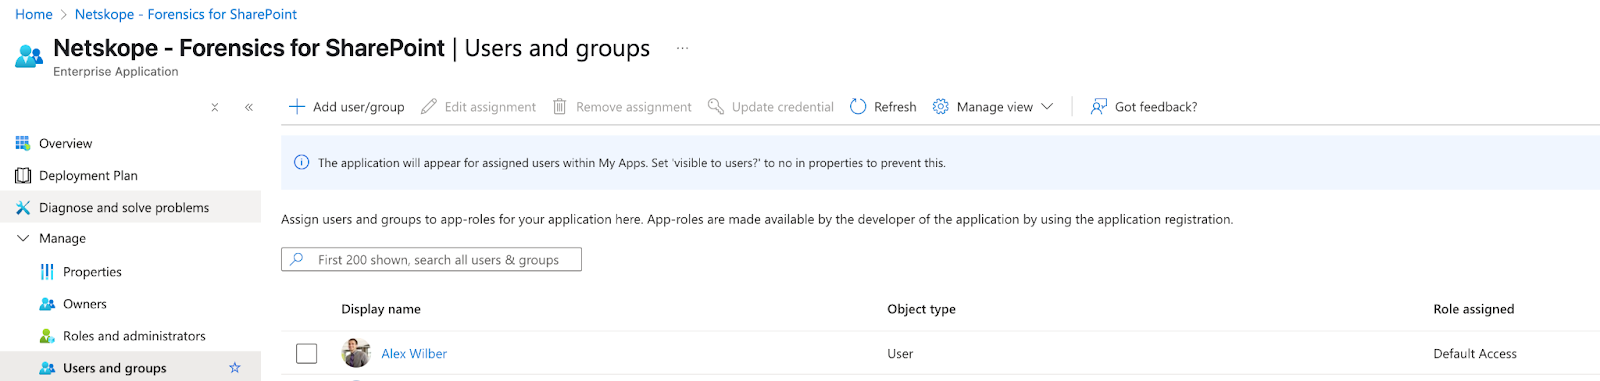Image resolution: width=1600 pixels, height=381 pixels.
Task: Click the Role assigned column header
Action: pyautogui.click(x=1473, y=309)
